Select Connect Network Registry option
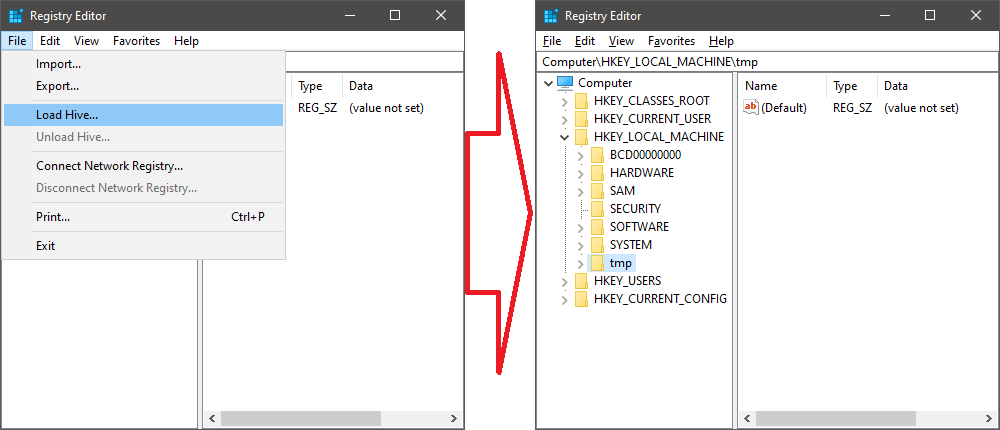This screenshot has width=1000, height=430. tap(143, 166)
